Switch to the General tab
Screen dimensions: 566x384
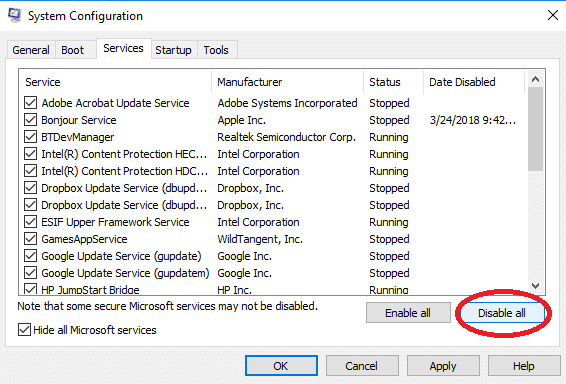(x=31, y=50)
